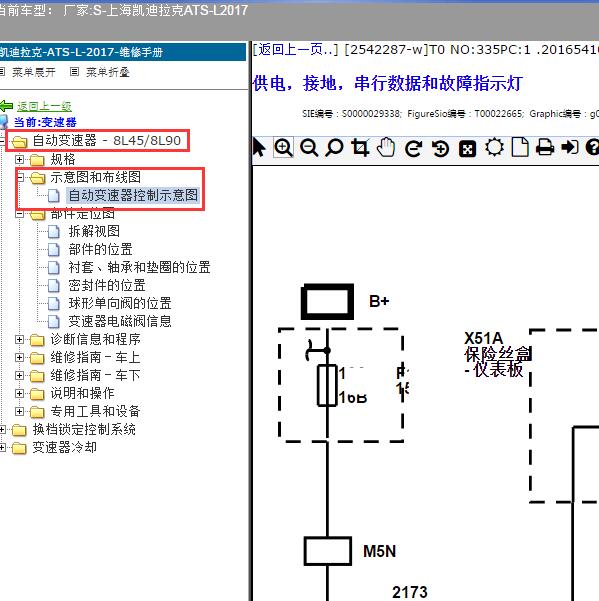This screenshot has width=599, height=601.
Task: Expand the 说明和操作 folder
Action: point(20,394)
